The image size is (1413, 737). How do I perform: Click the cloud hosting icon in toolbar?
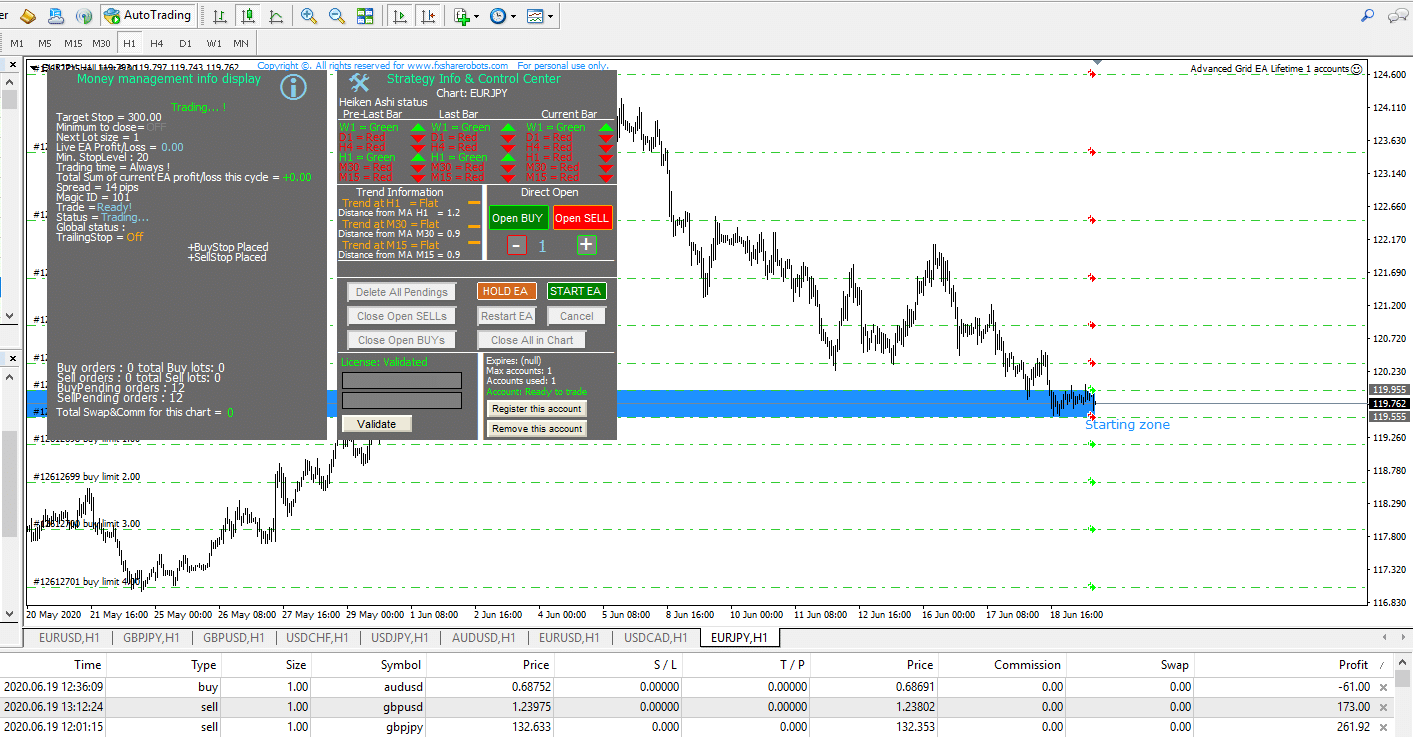56,16
